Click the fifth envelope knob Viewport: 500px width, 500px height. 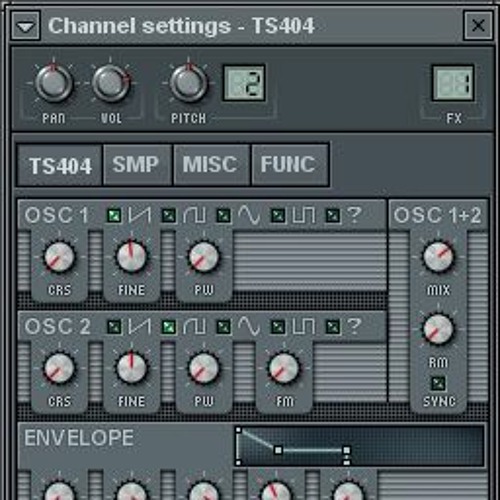(348, 490)
